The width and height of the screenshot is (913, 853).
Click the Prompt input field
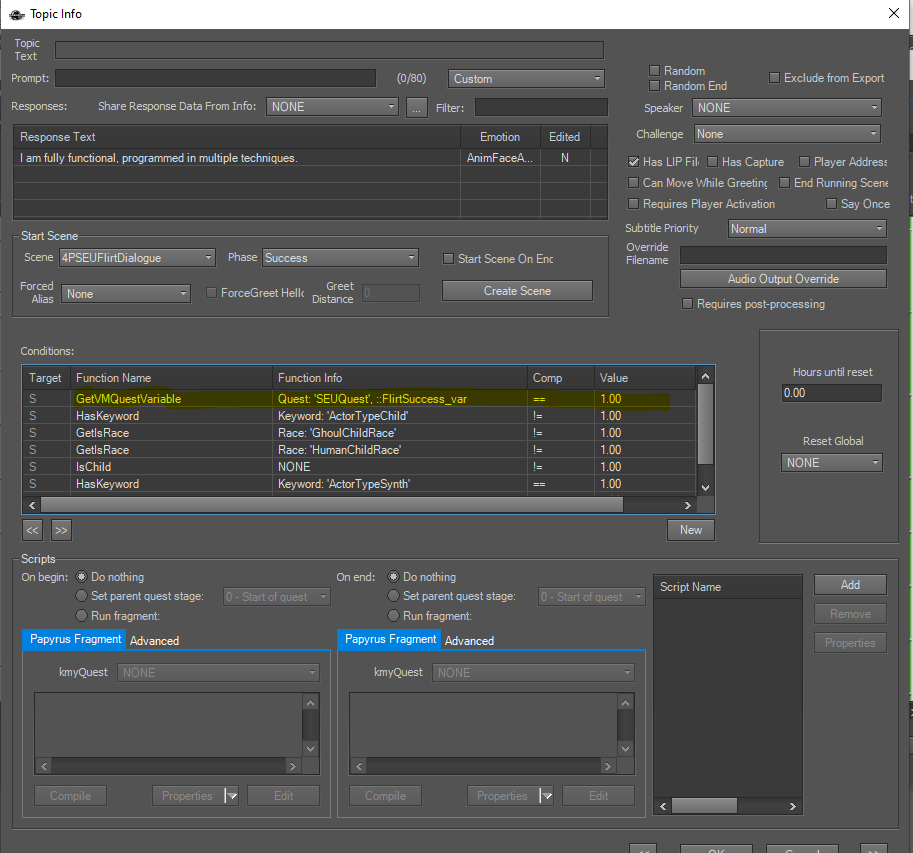[x=215, y=78]
